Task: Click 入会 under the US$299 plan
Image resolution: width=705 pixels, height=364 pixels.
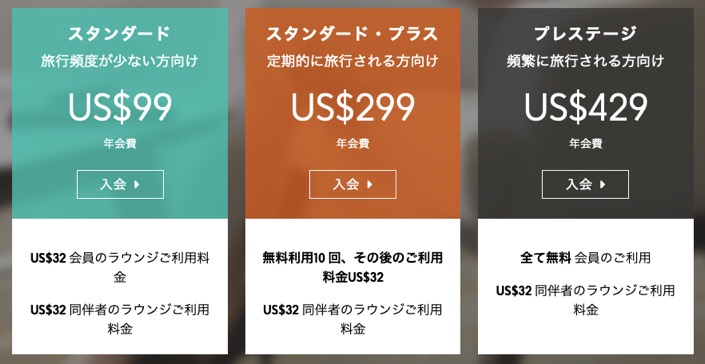Action: [x=352, y=184]
